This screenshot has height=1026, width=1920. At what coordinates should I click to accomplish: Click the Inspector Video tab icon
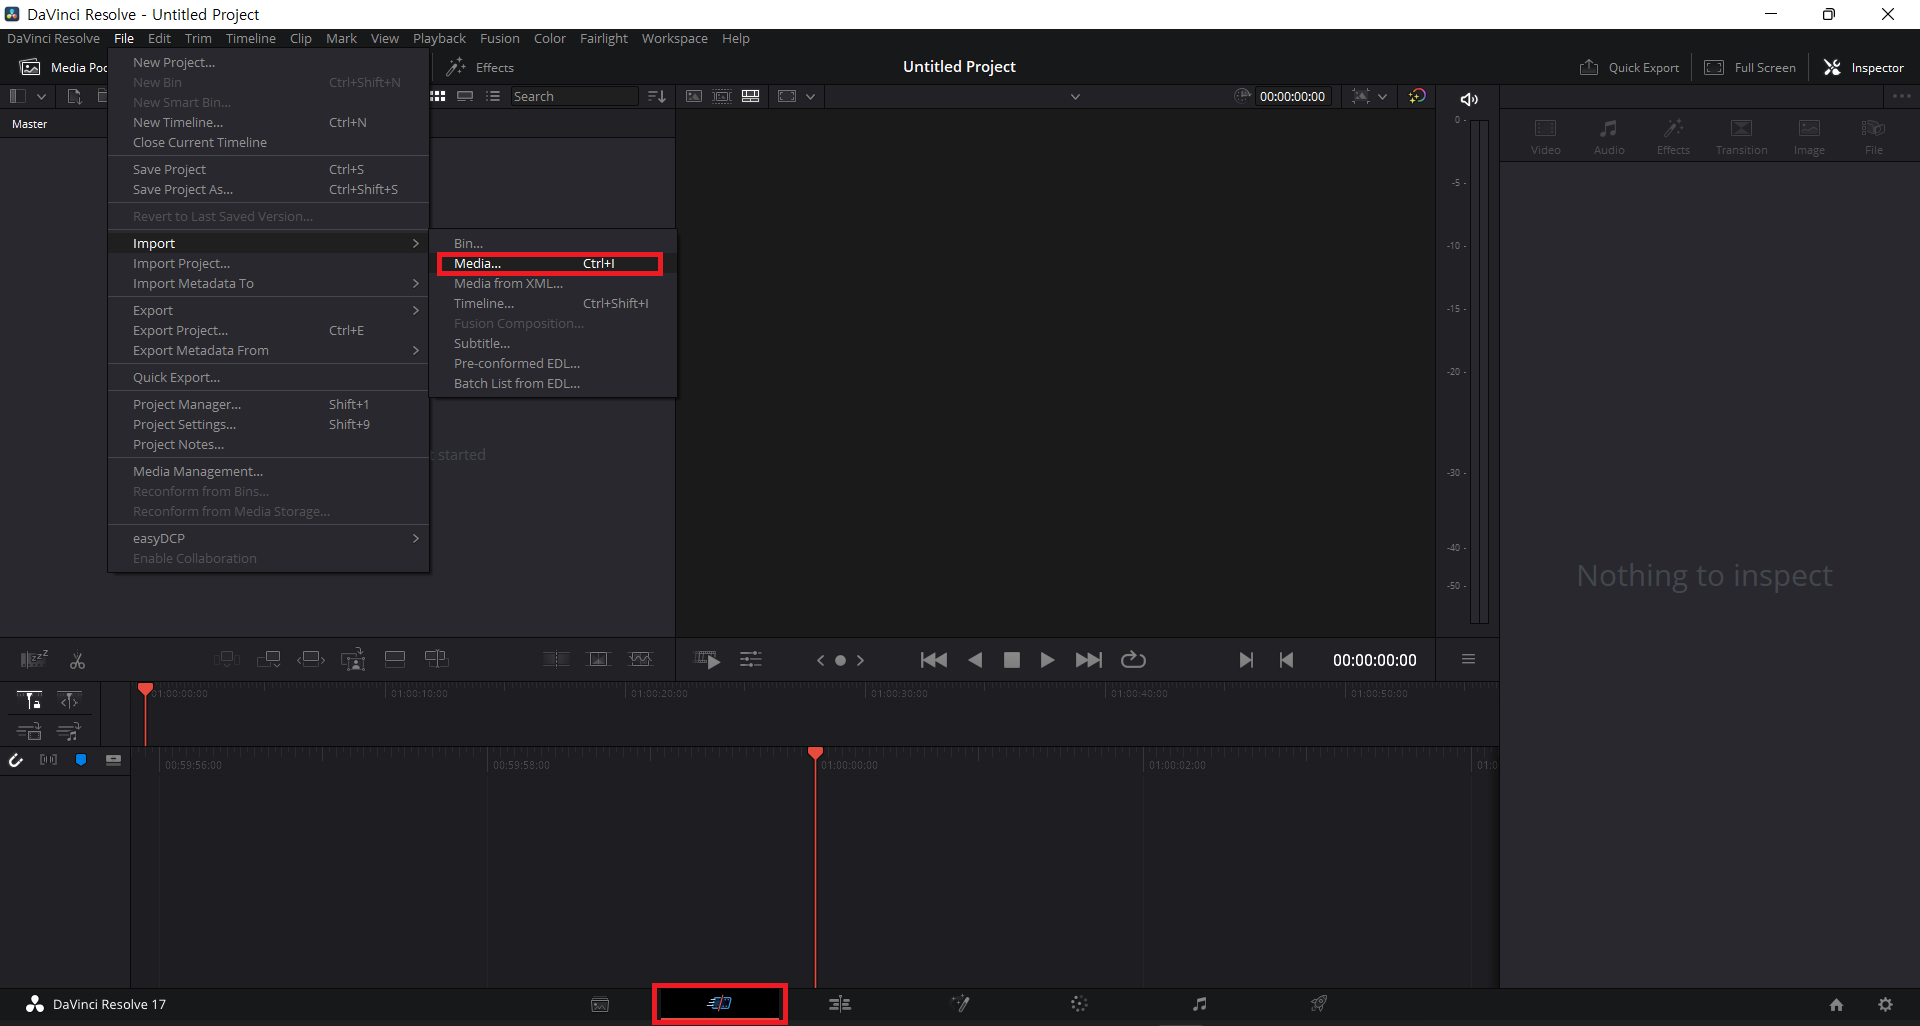pos(1545,136)
